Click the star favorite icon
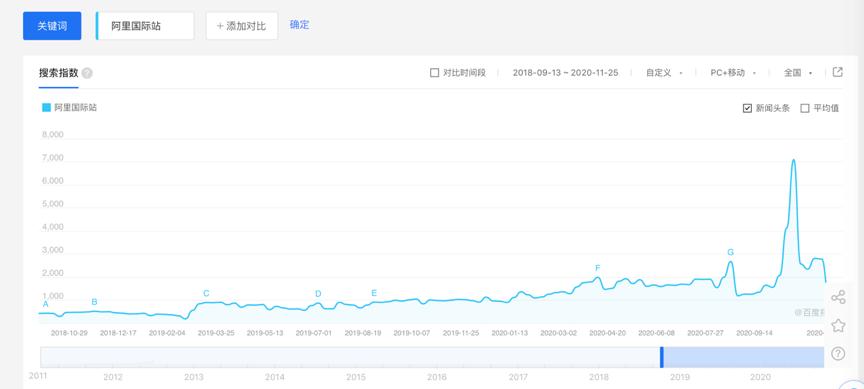Screen dimensions: 864x389 pyautogui.click(x=838, y=325)
